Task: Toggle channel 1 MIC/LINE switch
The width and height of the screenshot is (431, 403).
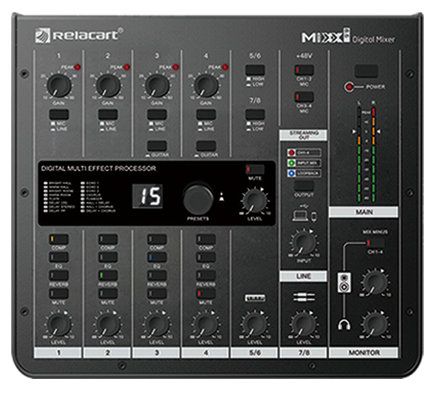Action: click(59, 115)
